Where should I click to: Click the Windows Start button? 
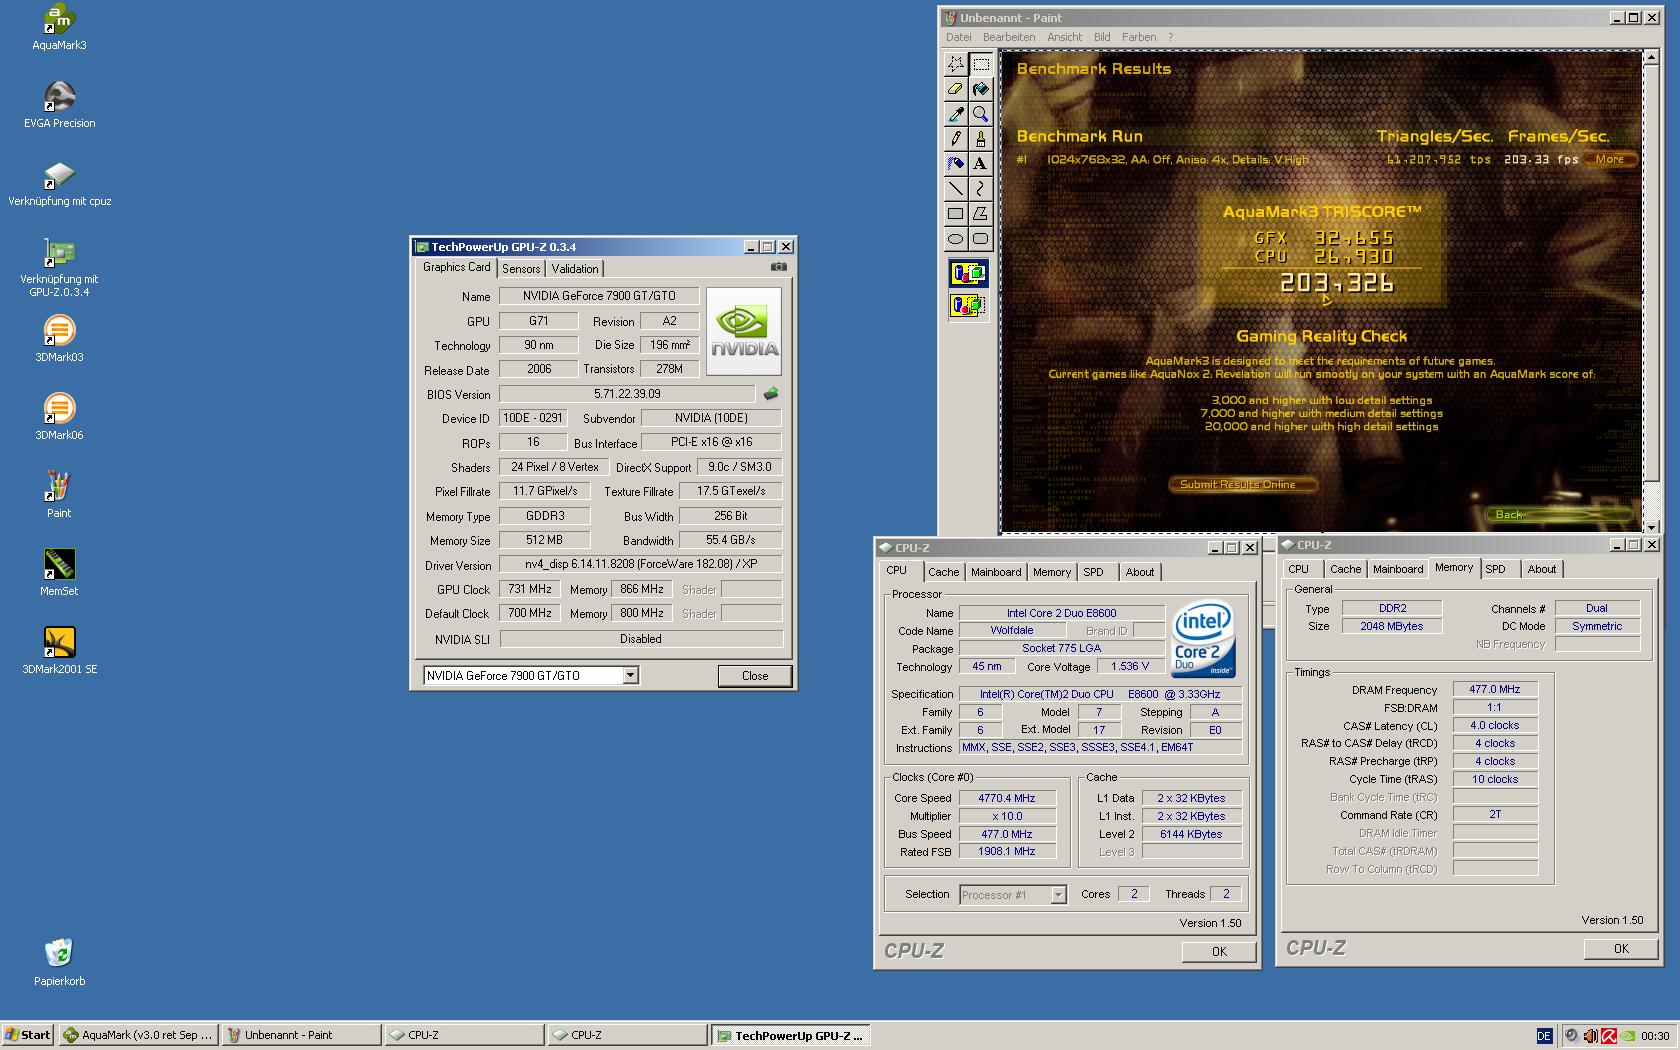pyautogui.click(x=28, y=1035)
